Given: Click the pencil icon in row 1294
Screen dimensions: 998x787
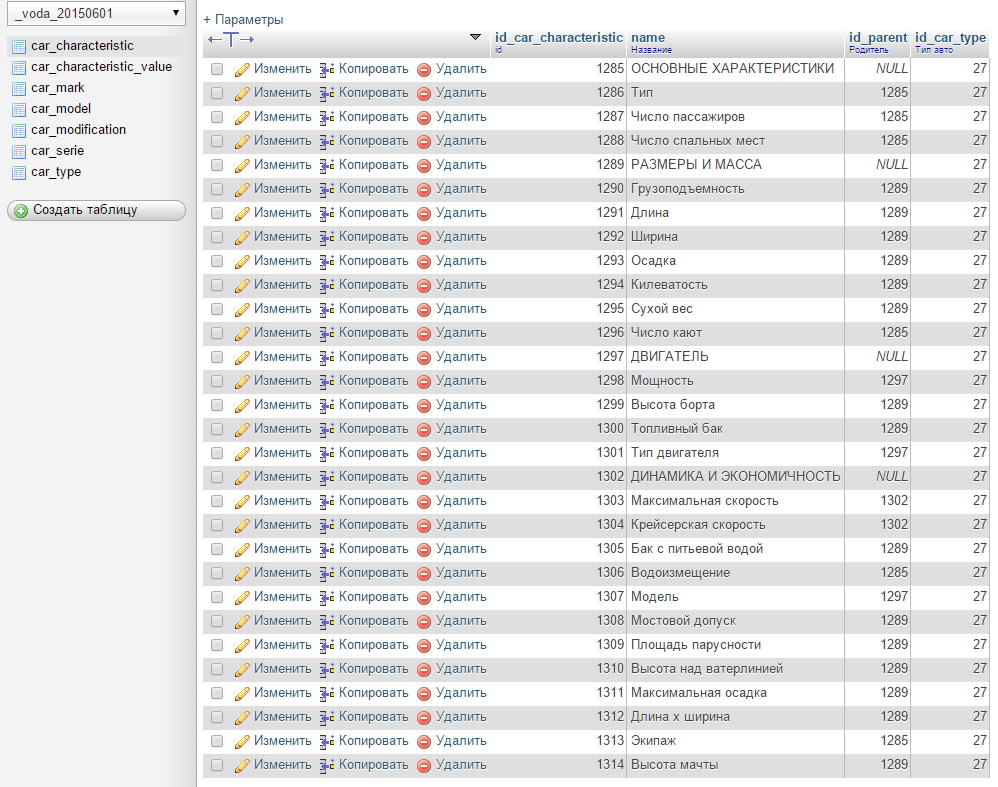Looking at the screenshot, I should pyautogui.click(x=242, y=285).
